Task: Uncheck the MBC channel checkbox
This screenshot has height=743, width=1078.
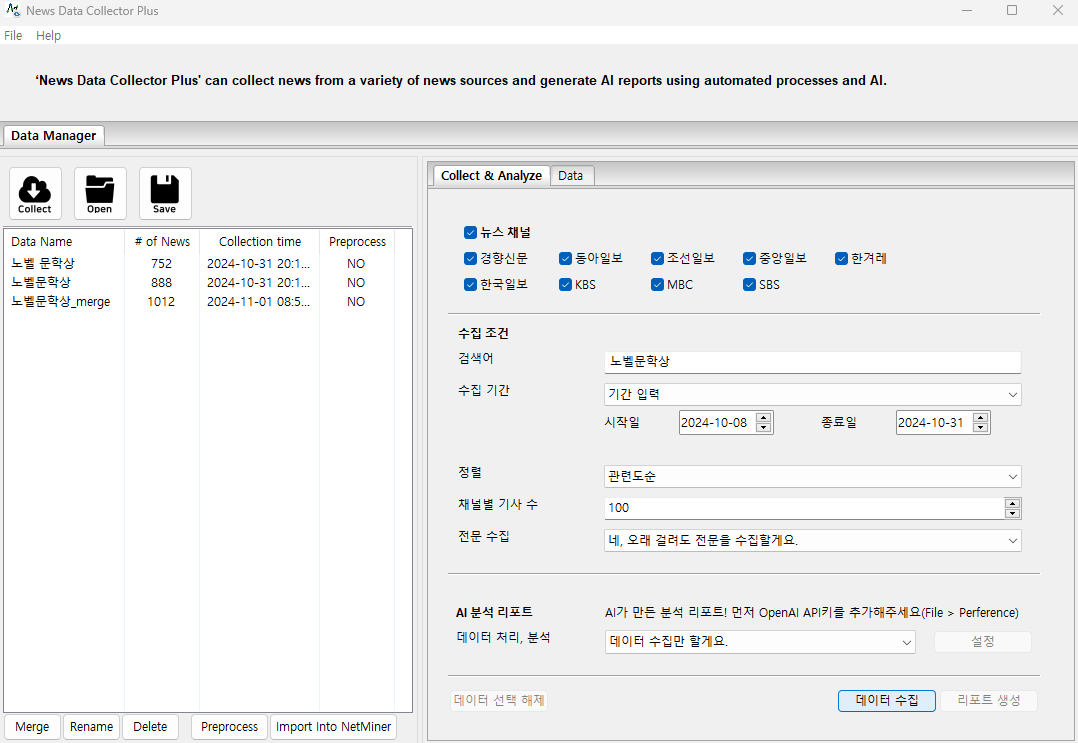Action: click(657, 285)
